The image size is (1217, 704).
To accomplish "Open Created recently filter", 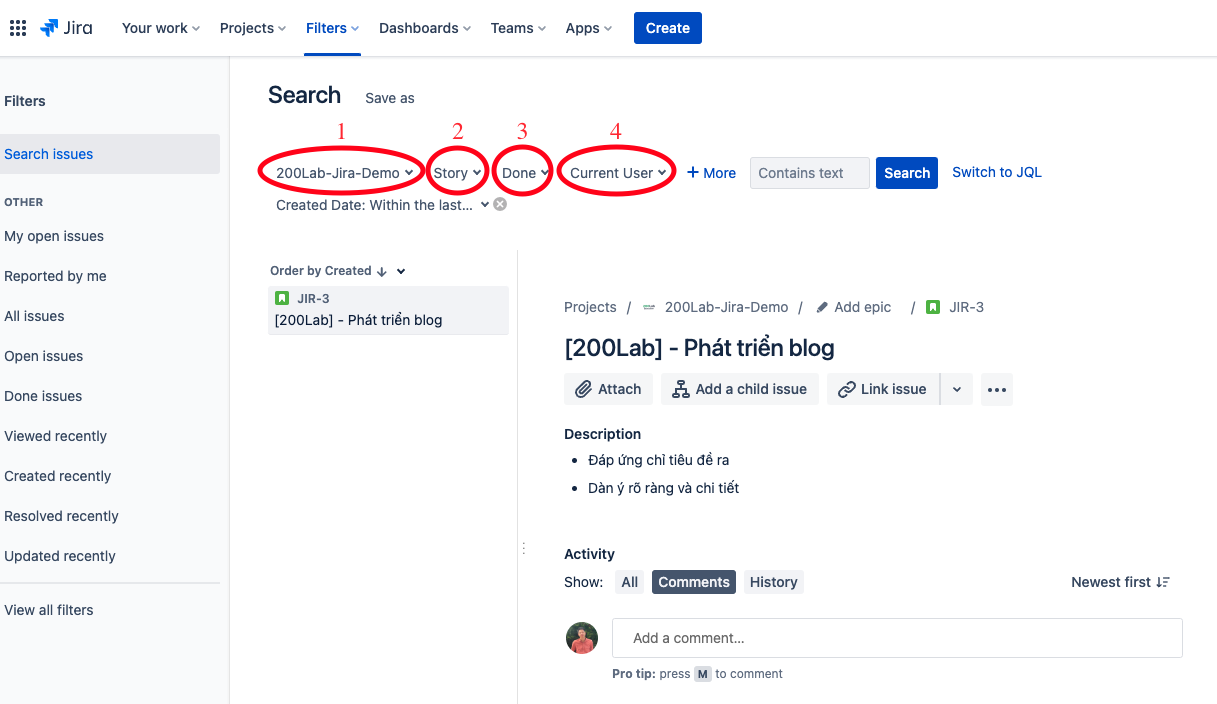I will pos(57,476).
